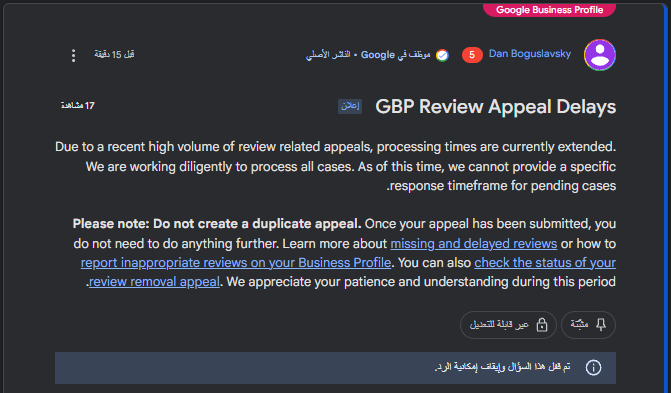The width and height of the screenshot is (671, 393).
Task: Click the Google employee verified checkmark badge
Action: 442,55
